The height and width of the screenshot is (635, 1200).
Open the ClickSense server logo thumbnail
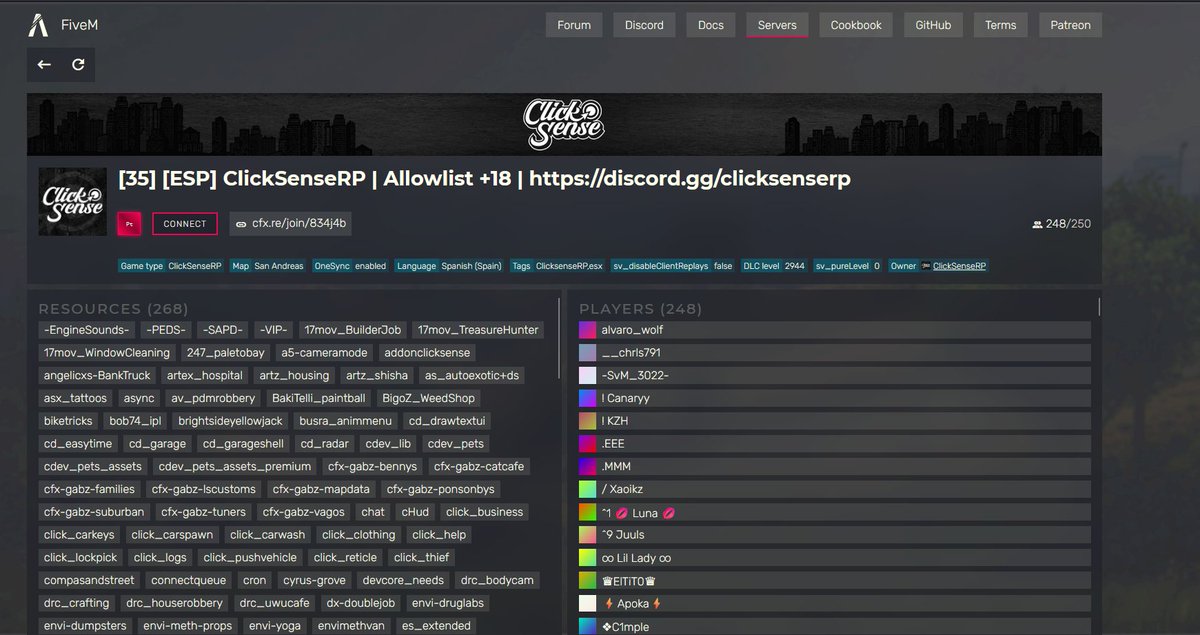point(73,201)
